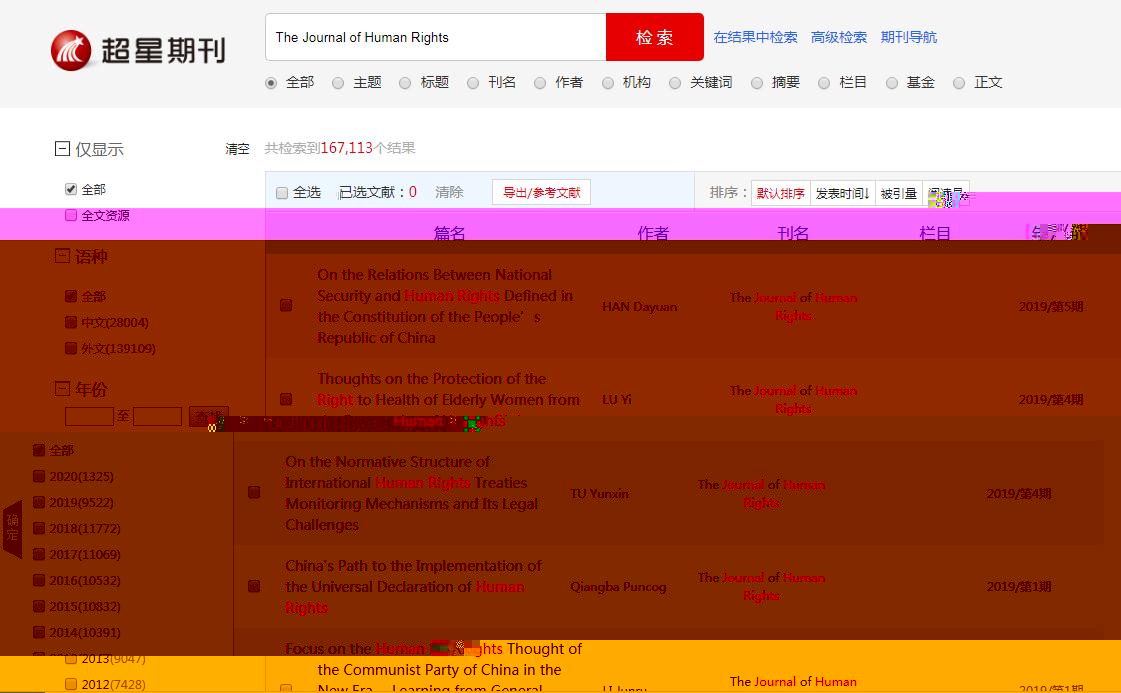Image resolution: width=1121 pixels, height=693 pixels.
Task: Collapse the 仅显示 filter section
Action: [62, 149]
